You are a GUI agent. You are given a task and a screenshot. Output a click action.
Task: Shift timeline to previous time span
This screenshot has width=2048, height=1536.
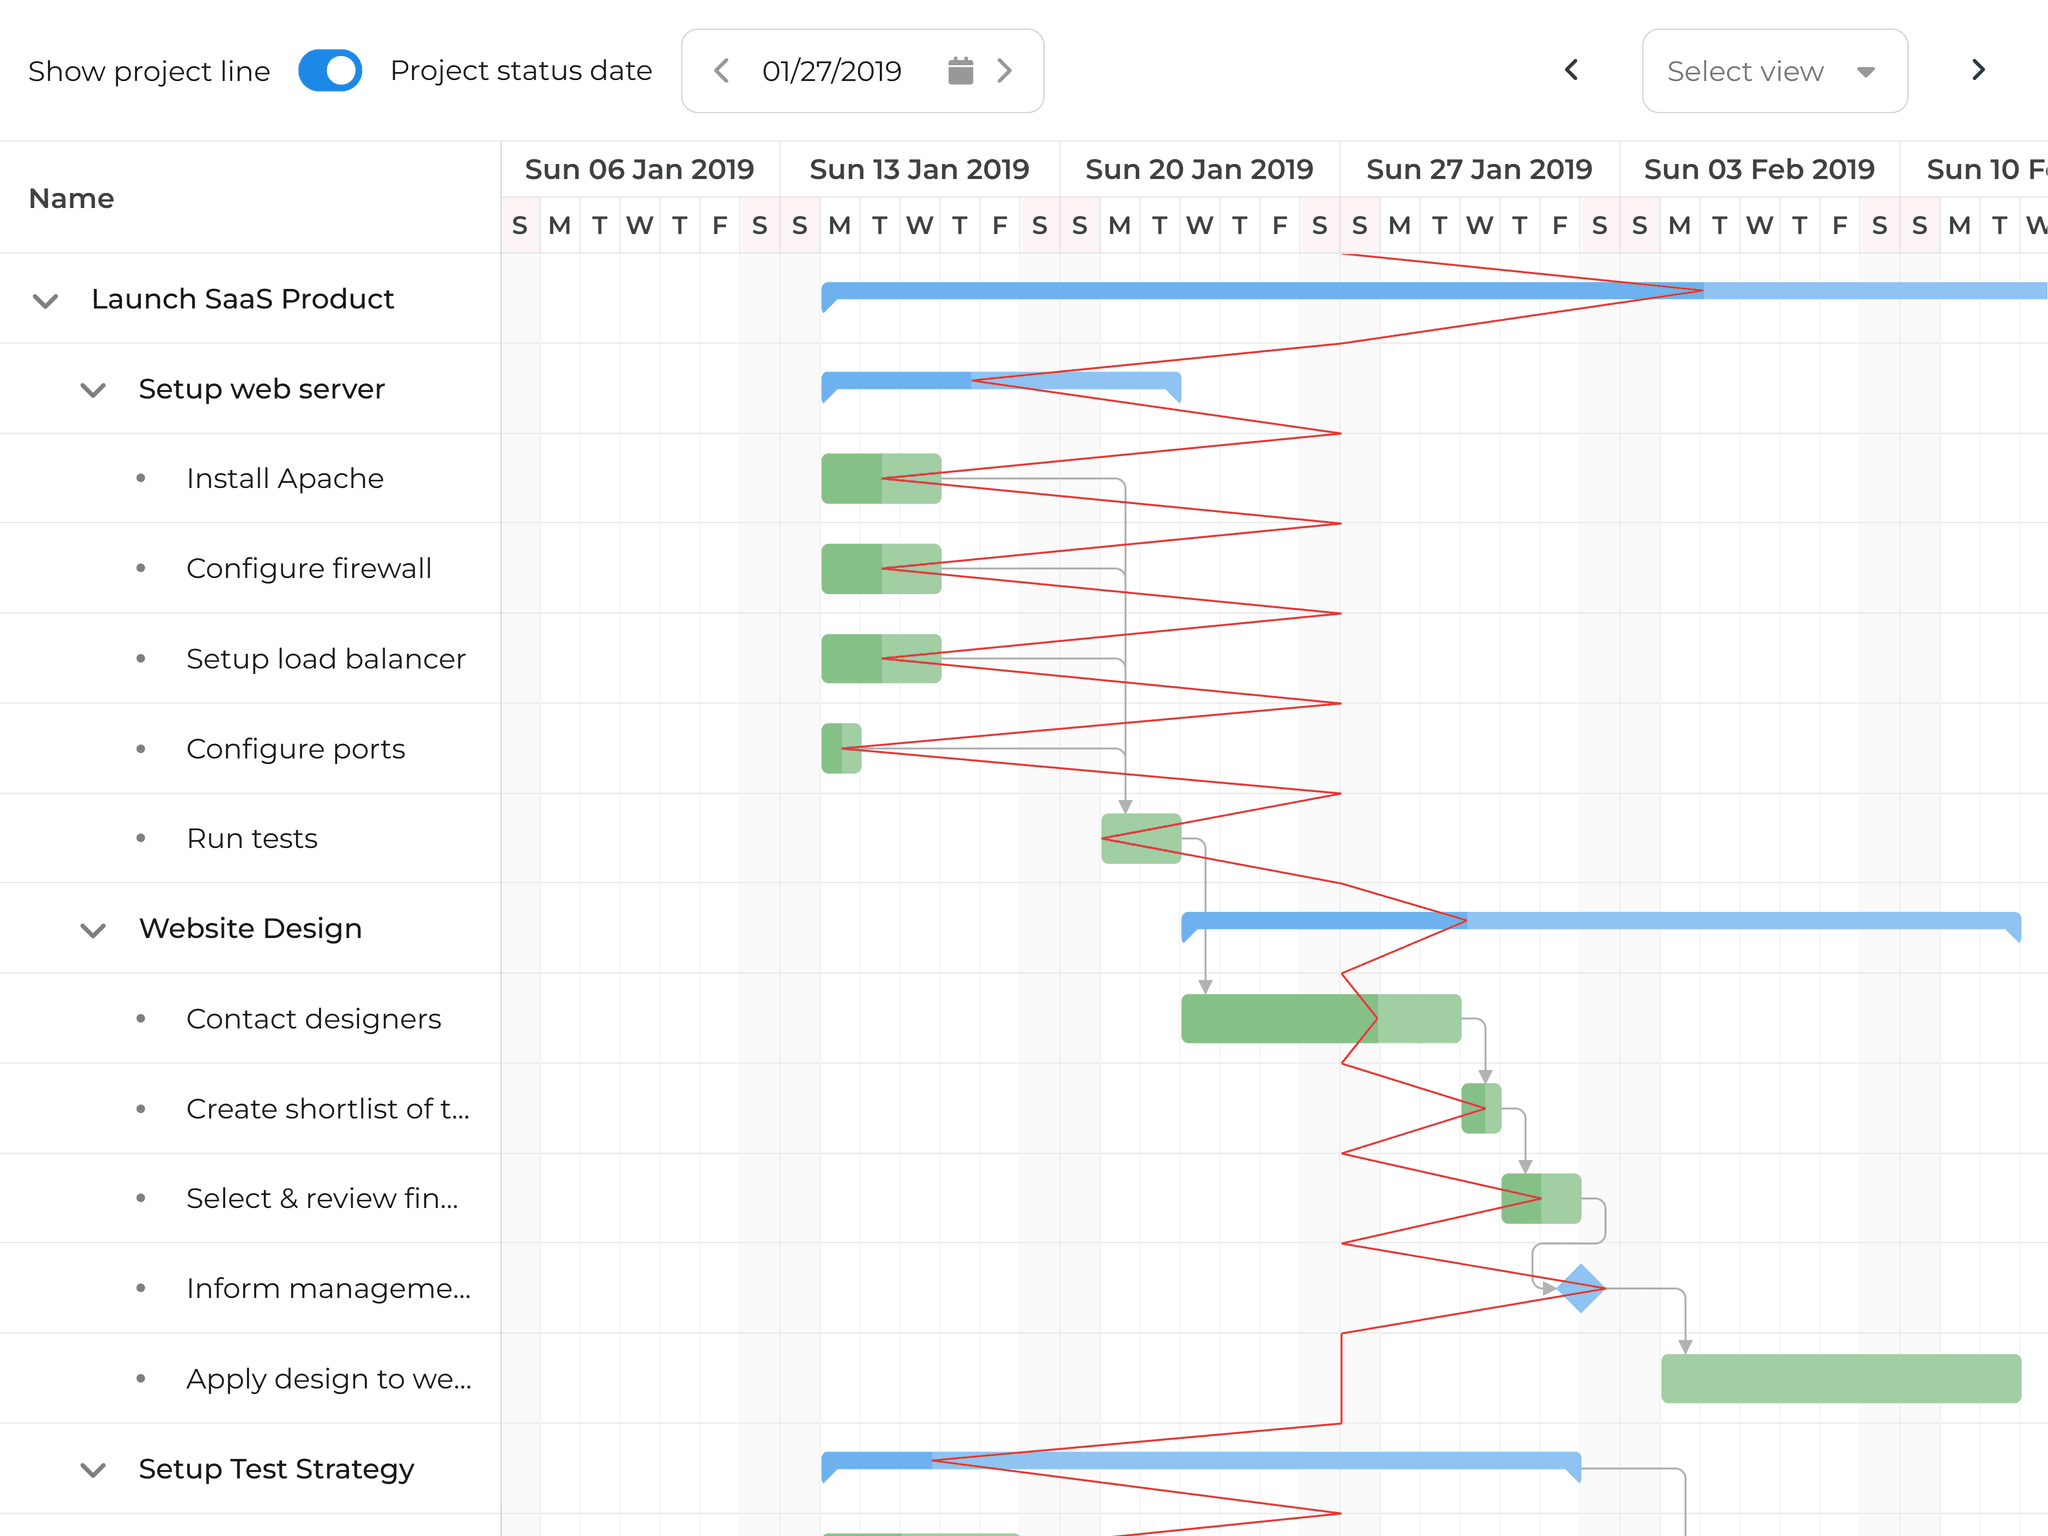point(1571,70)
